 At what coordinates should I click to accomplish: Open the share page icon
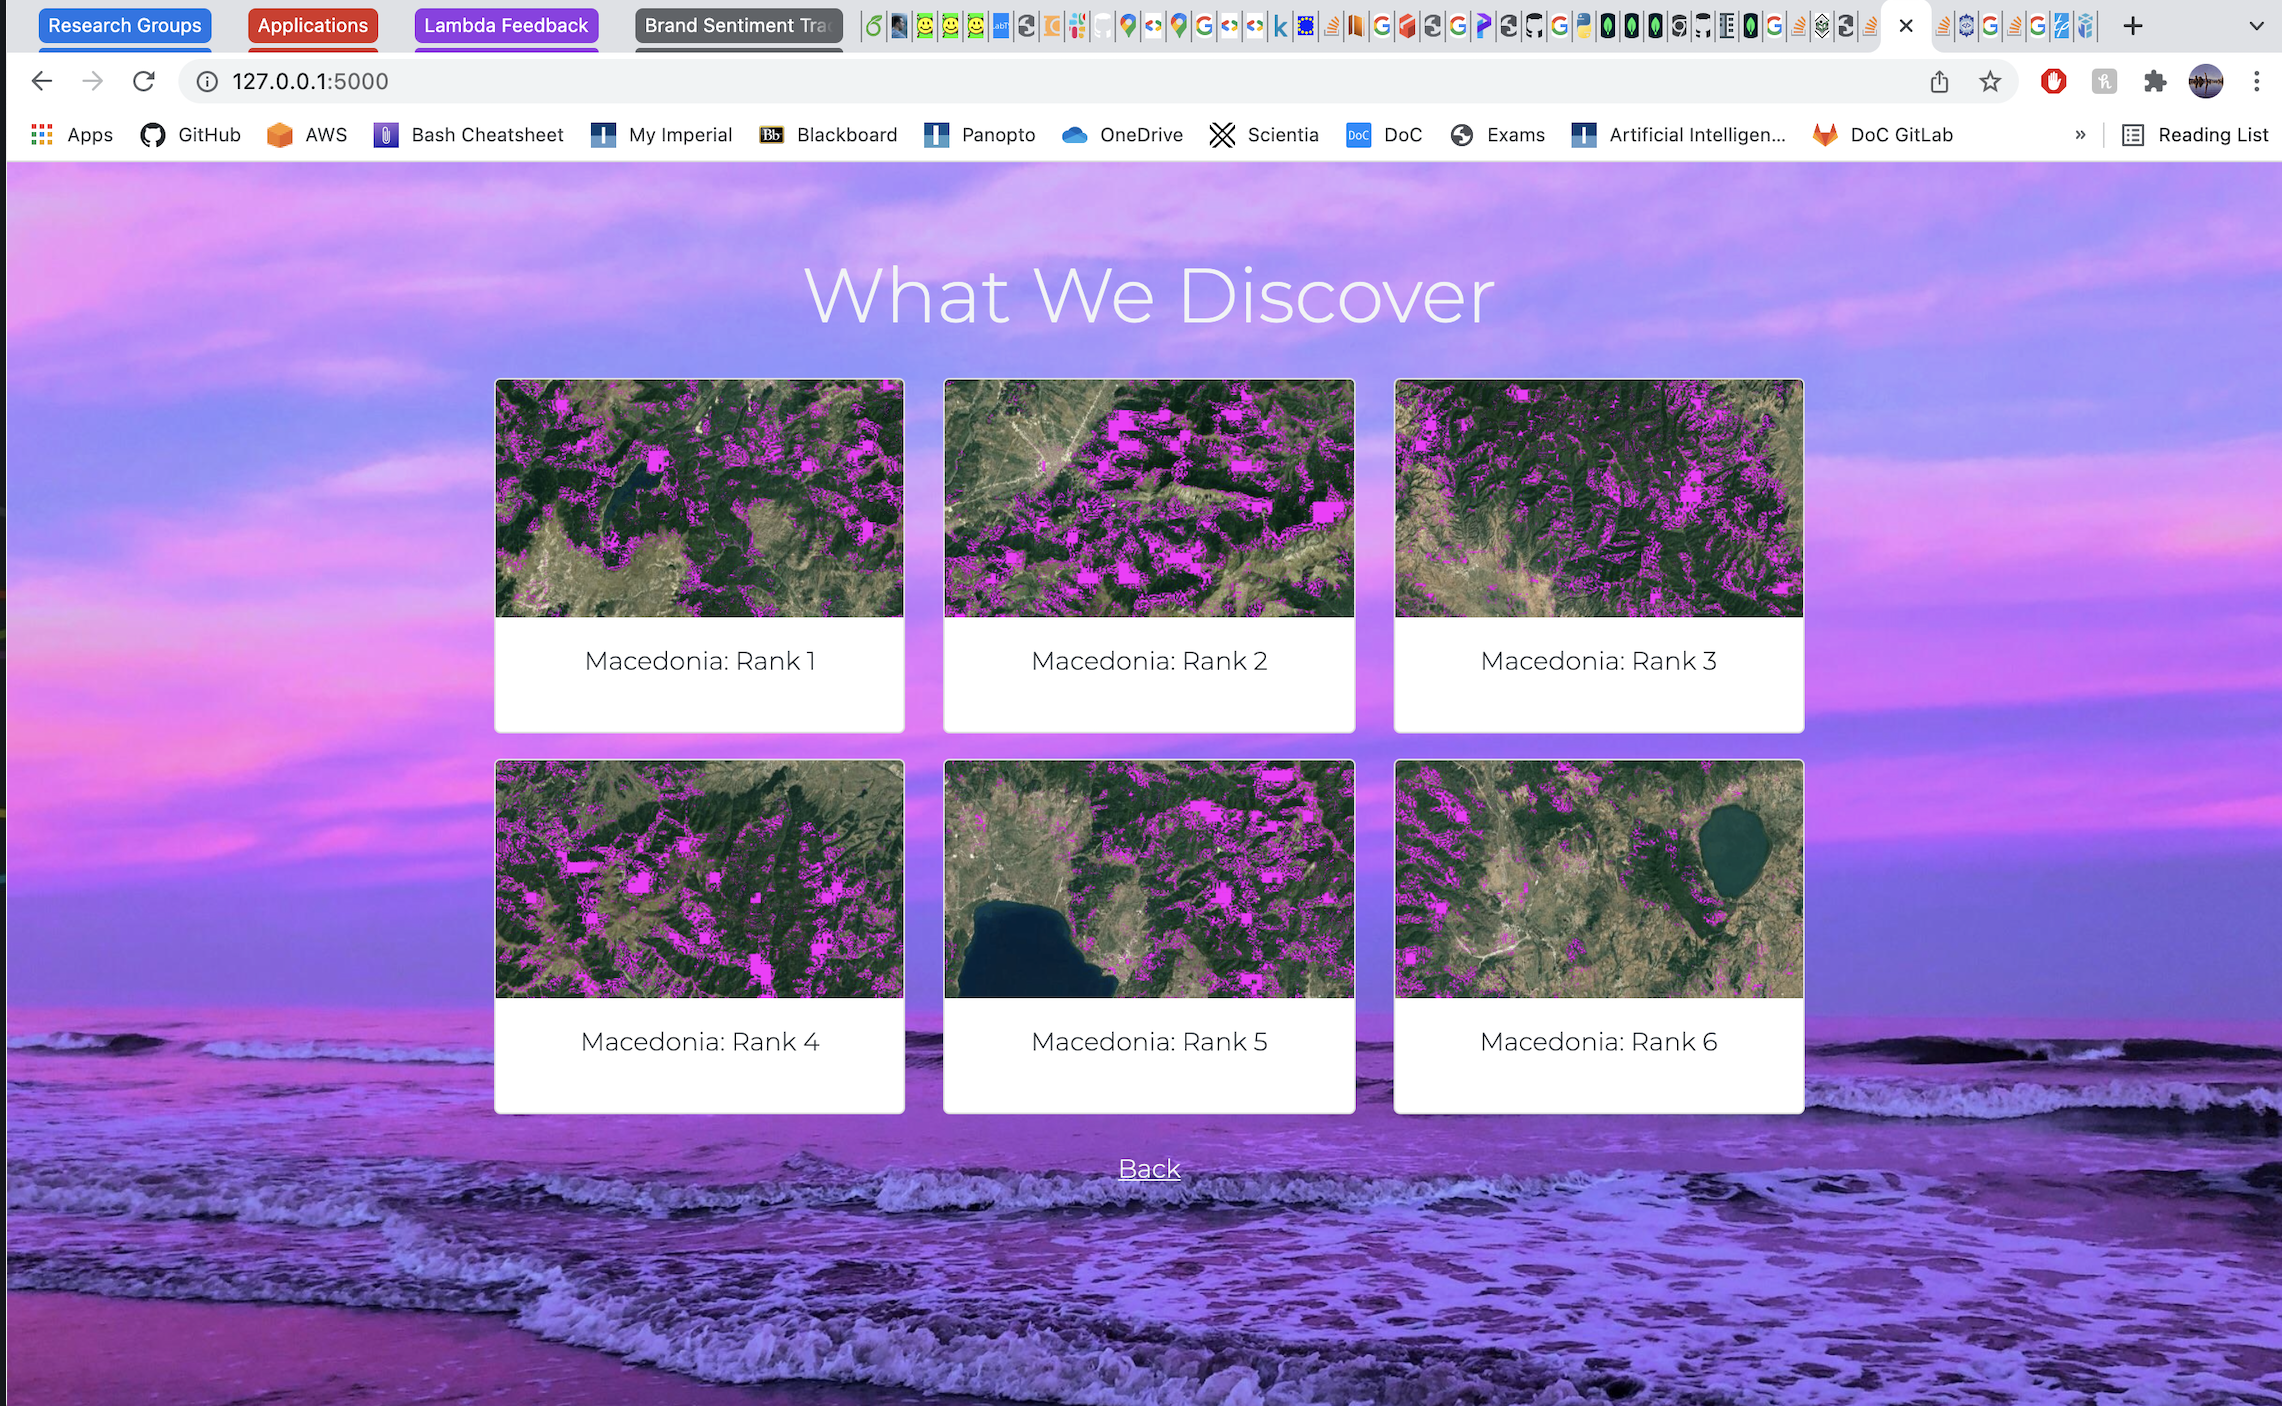[x=1939, y=81]
